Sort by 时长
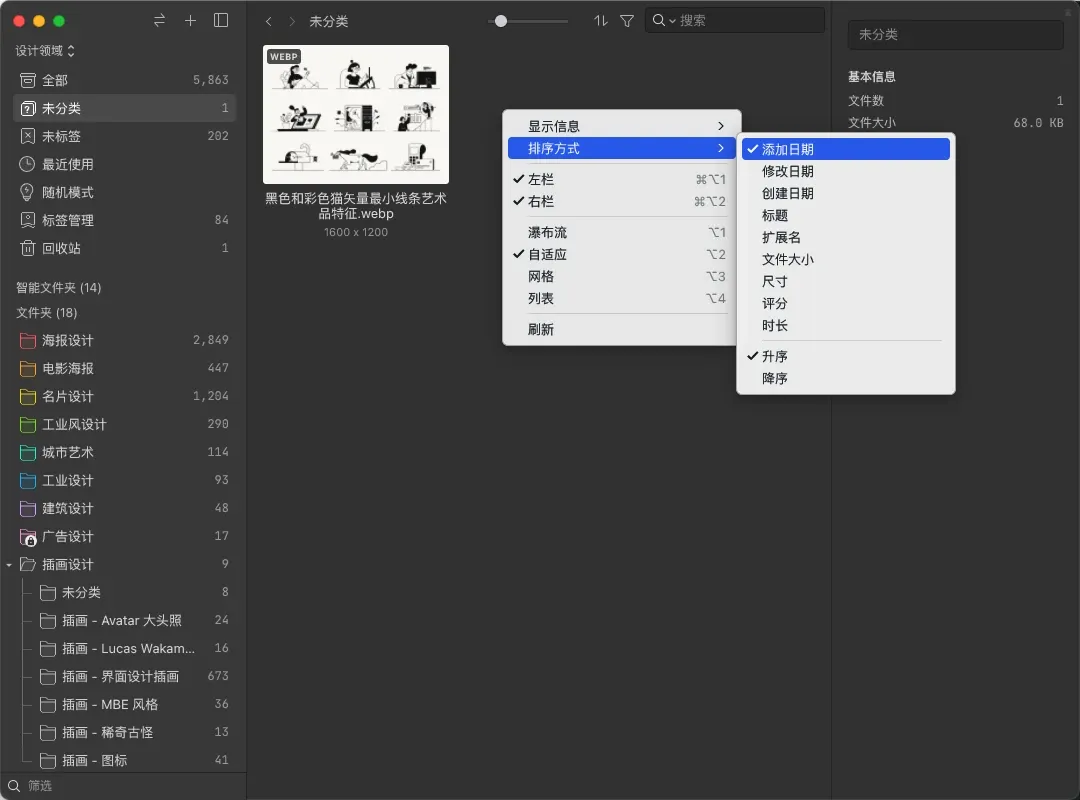Screen dimensions: 1080x800 (846, 326)
